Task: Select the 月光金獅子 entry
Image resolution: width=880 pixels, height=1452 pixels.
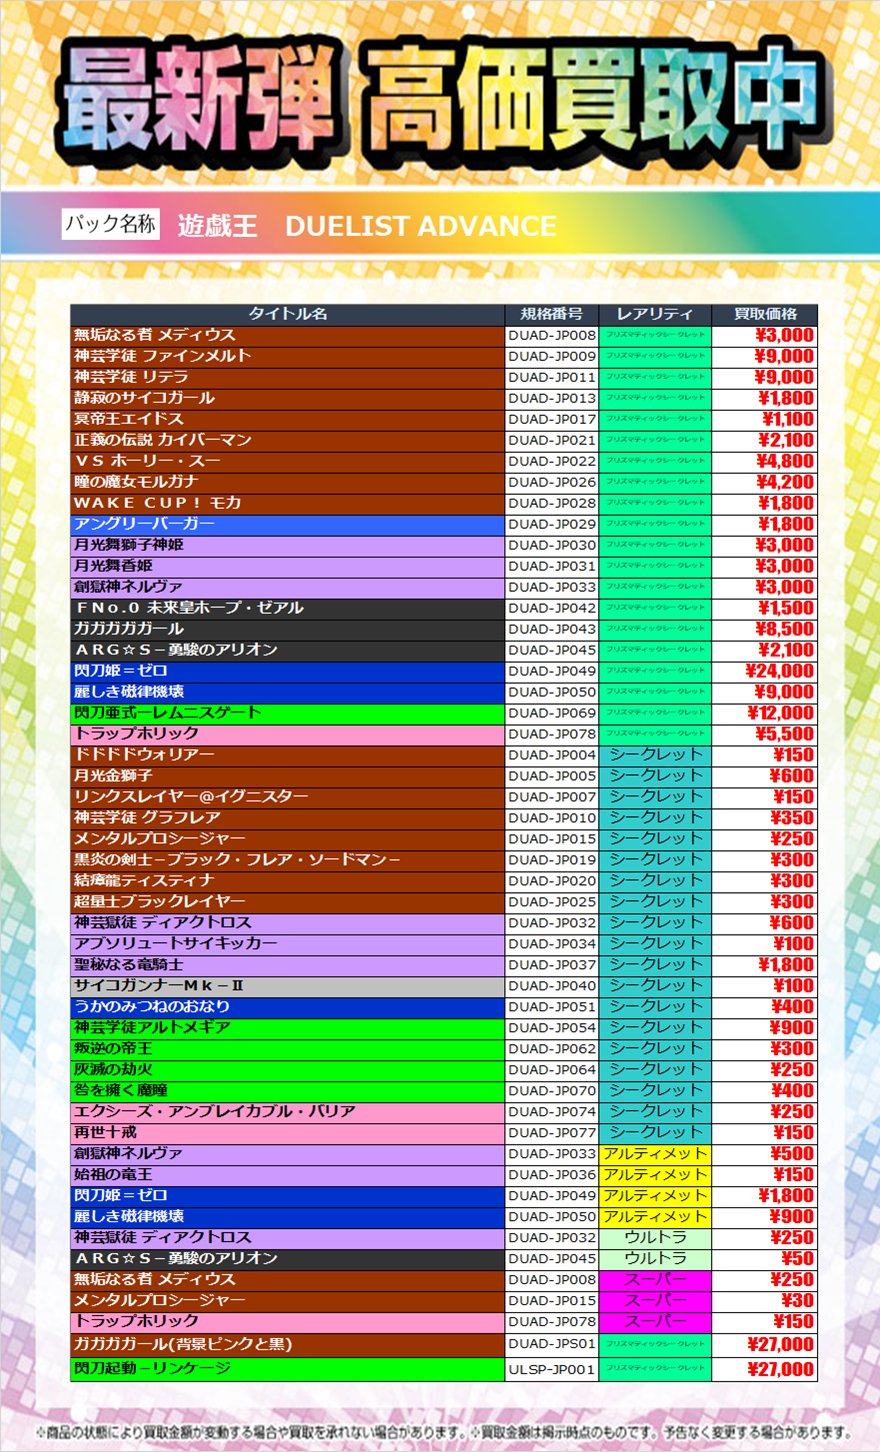Action: point(113,776)
